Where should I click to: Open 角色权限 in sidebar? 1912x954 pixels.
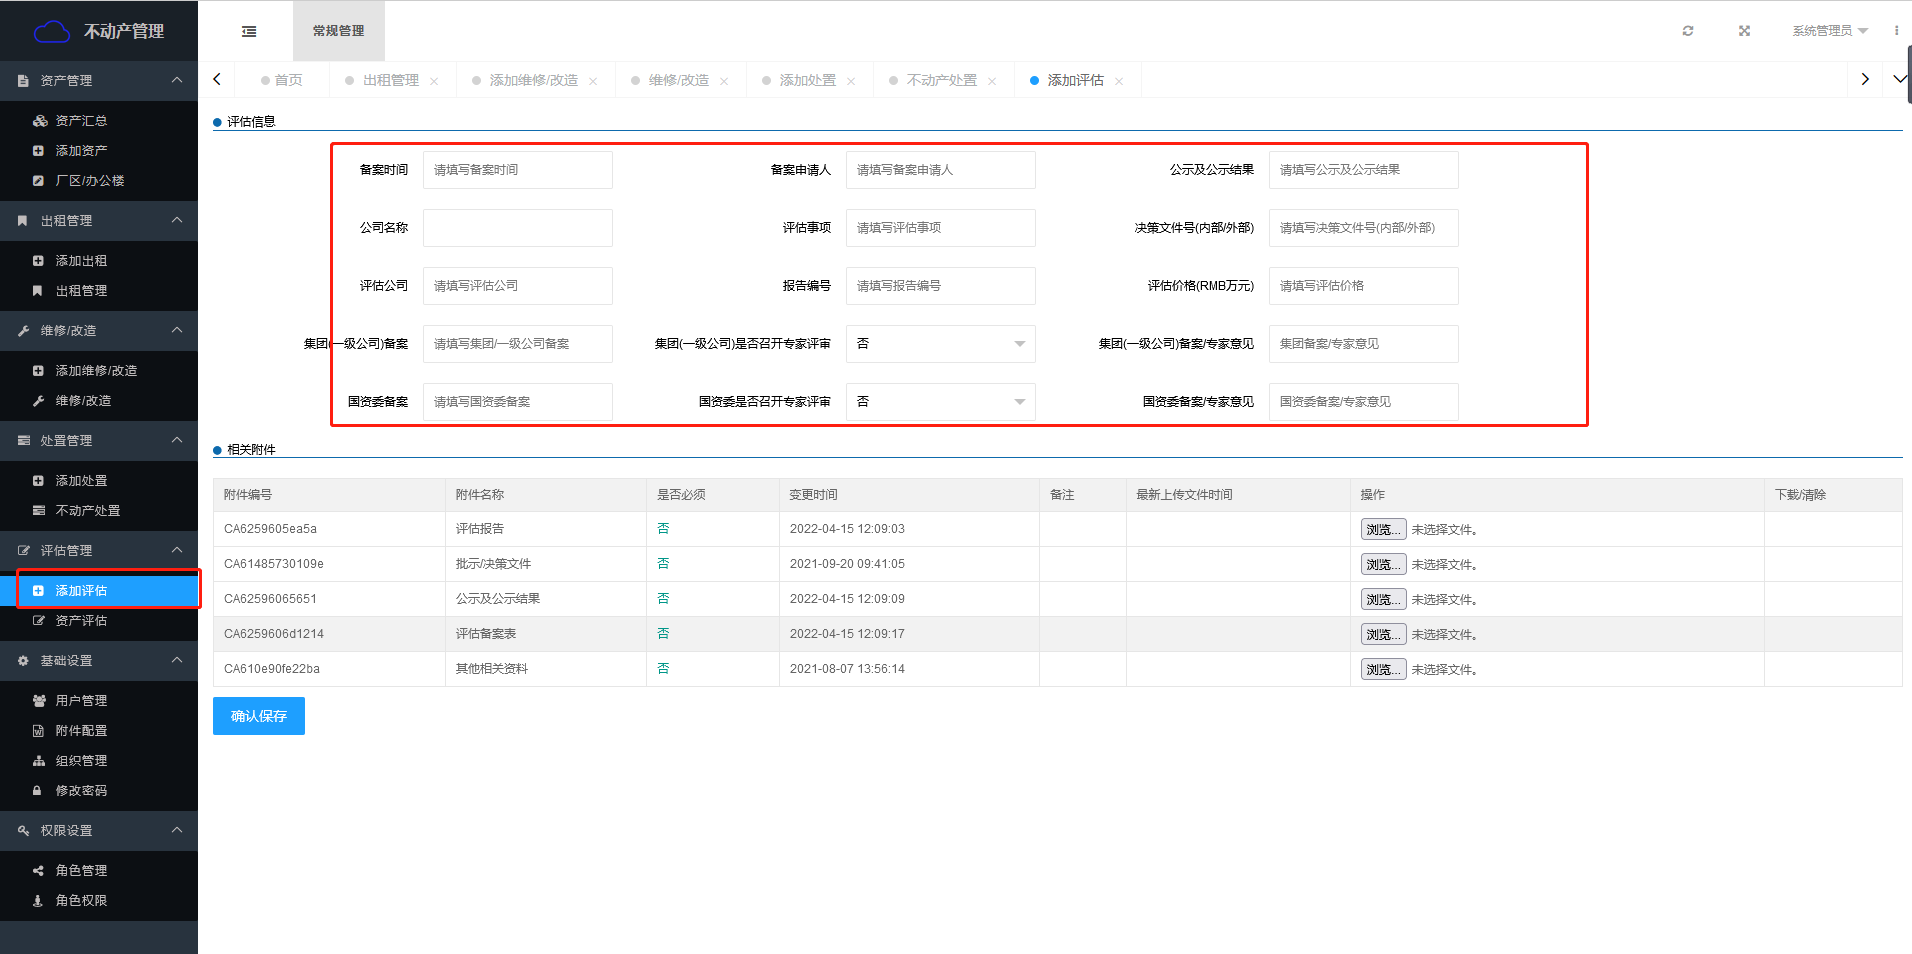click(99, 901)
